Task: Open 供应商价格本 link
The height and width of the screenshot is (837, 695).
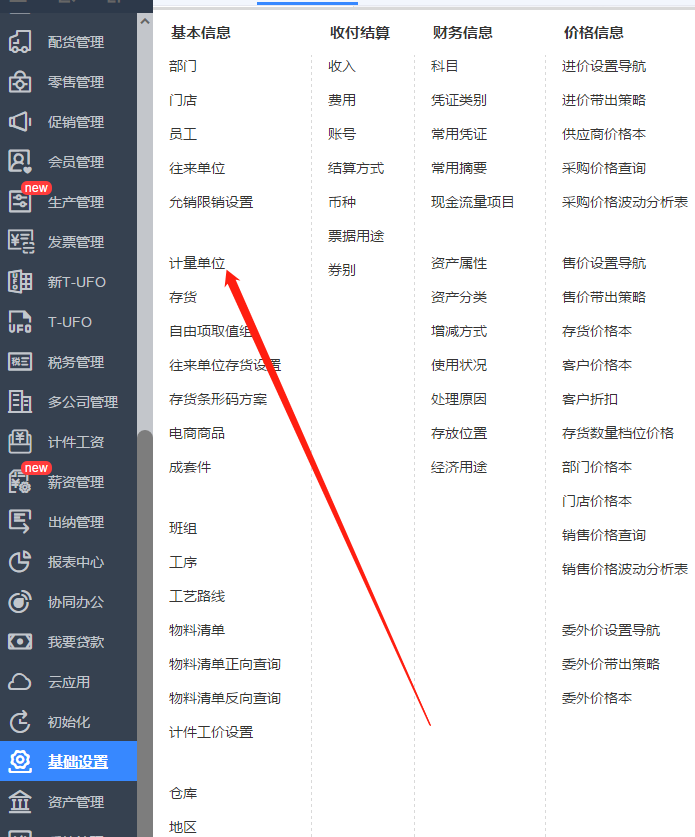Action: 604,134
